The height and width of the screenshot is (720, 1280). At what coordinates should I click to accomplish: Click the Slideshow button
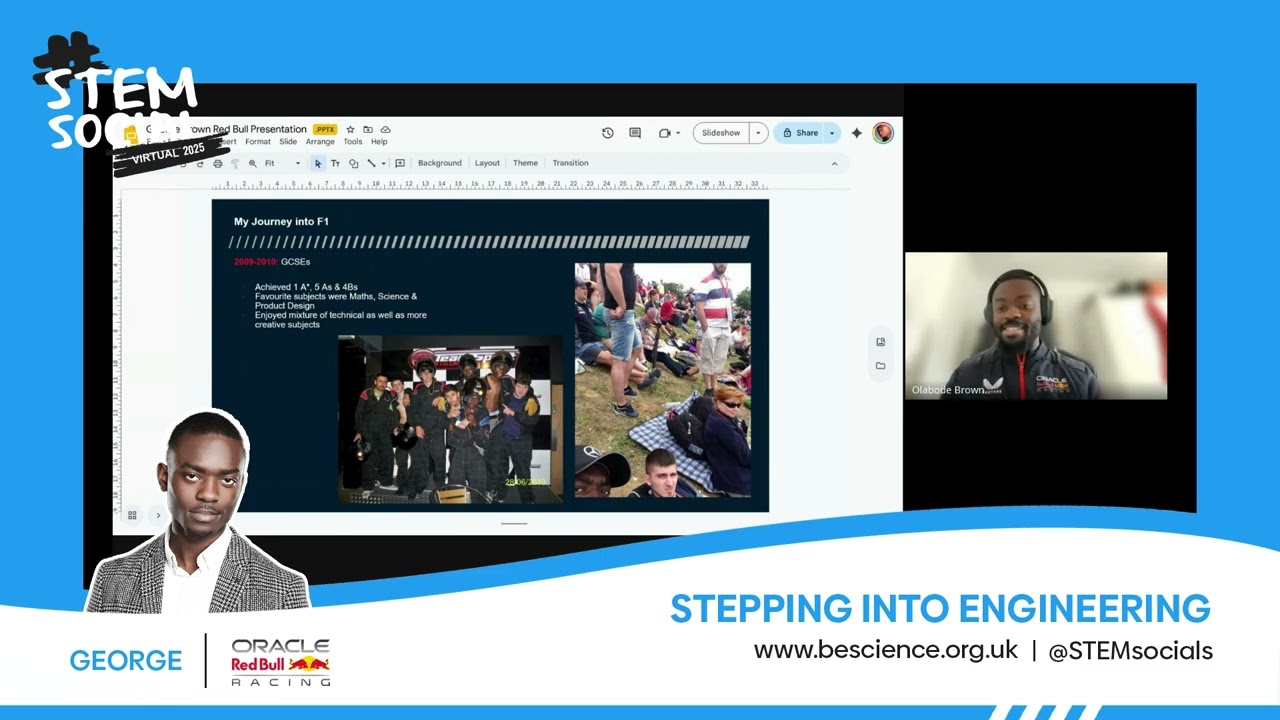click(x=721, y=133)
